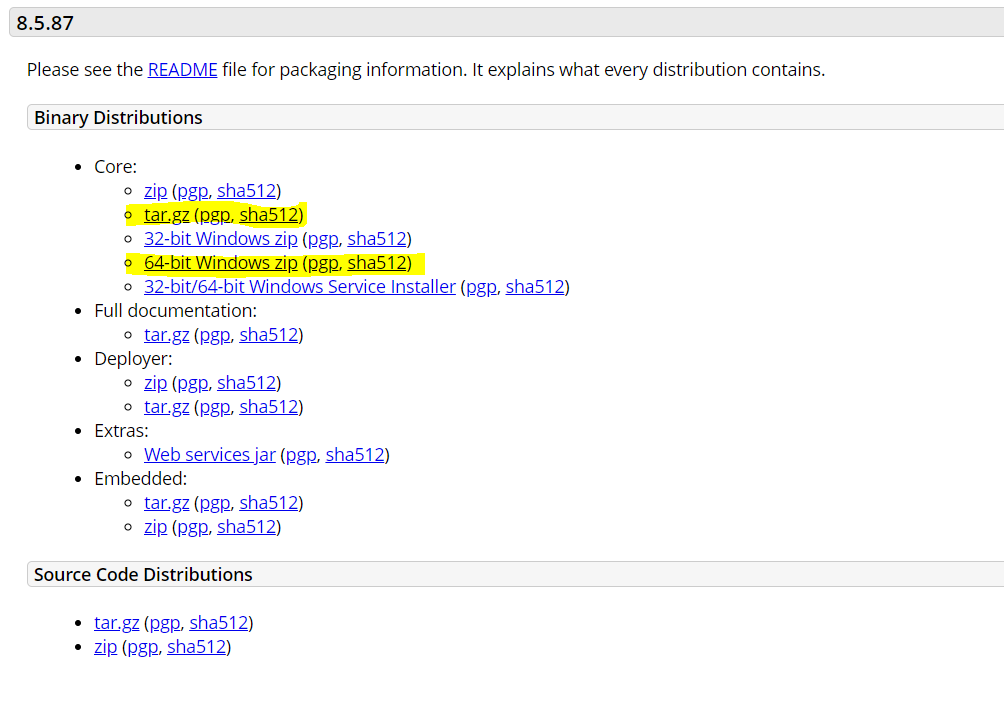The width and height of the screenshot is (1004, 707).
Task: Open sha512 for Full documentation tar.gz
Action: click(269, 335)
